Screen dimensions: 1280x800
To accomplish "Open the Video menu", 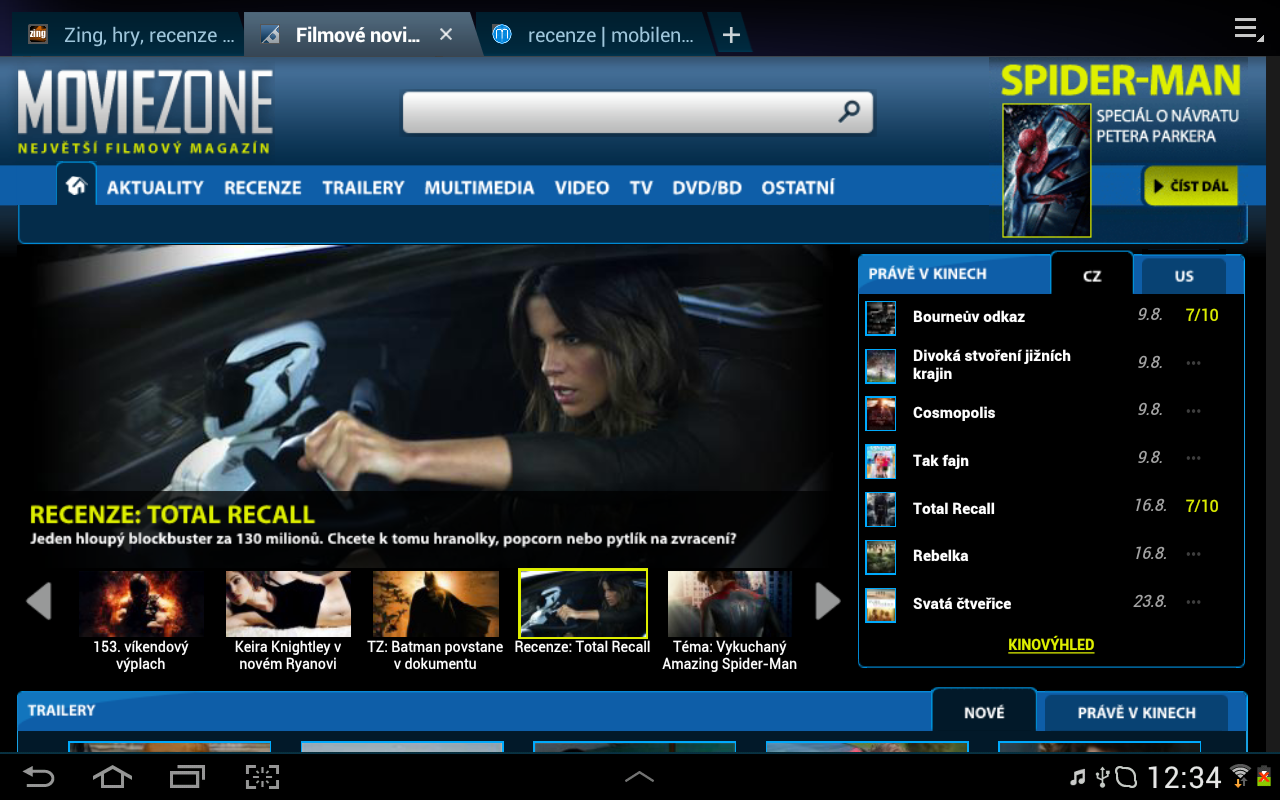I will click(x=582, y=187).
